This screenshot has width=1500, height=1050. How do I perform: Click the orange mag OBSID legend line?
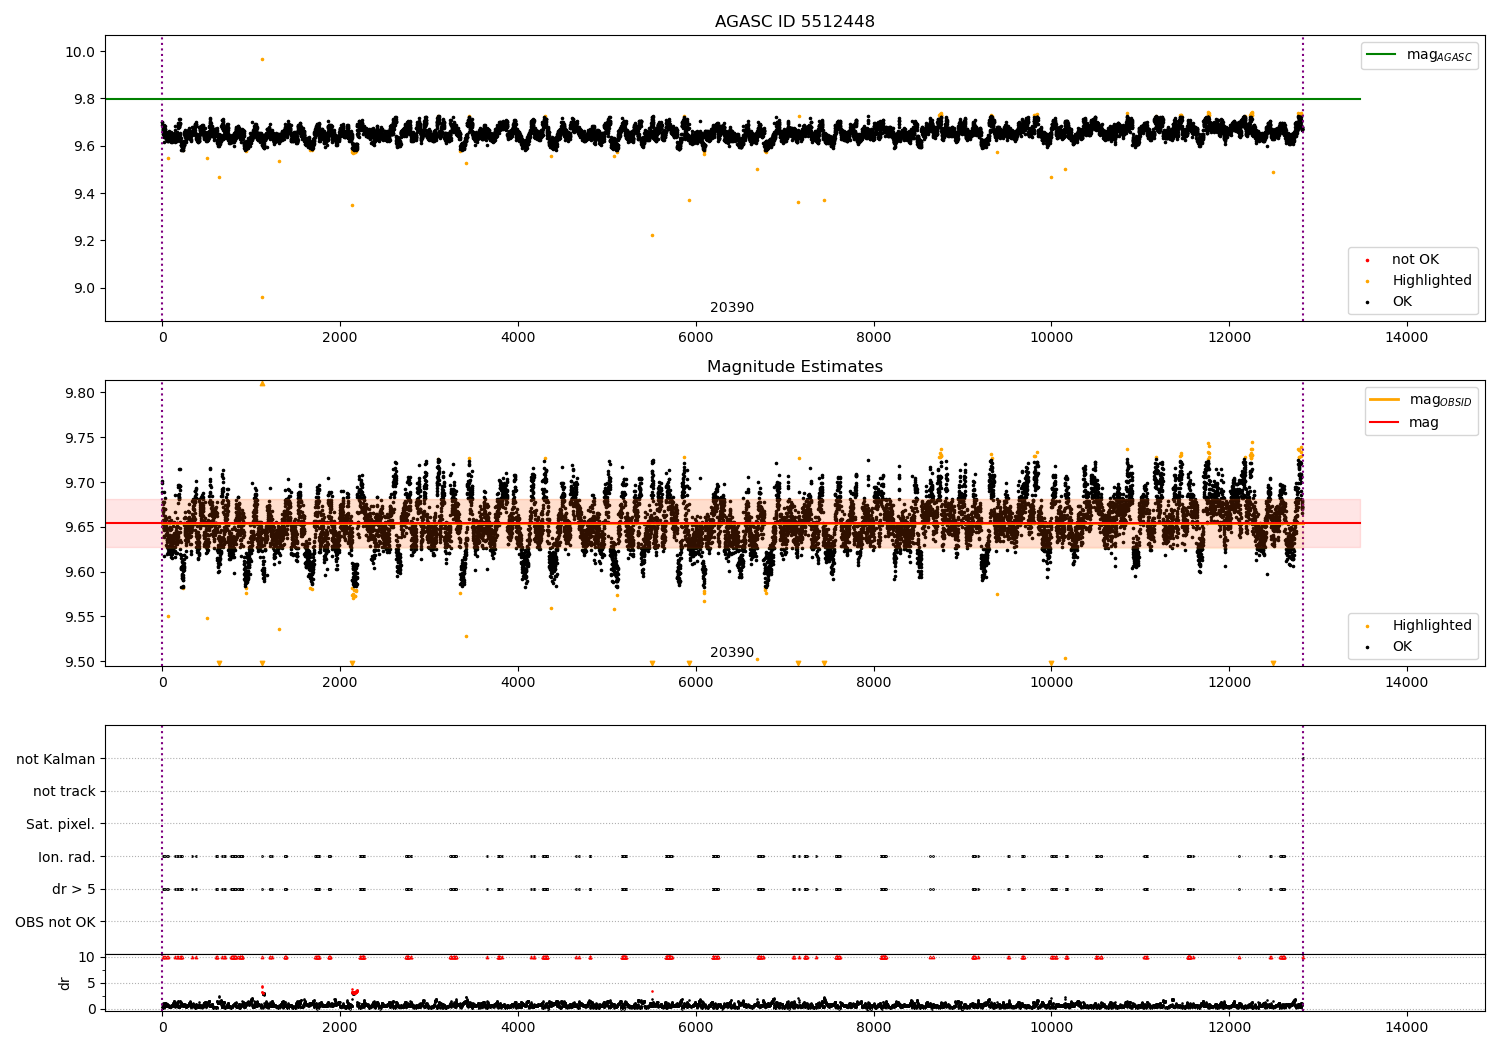coord(1386,400)
